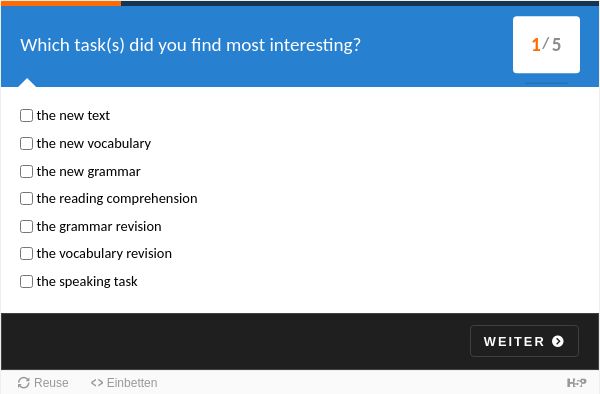Select 'the new grammar' checkbox

click(26, 171)
